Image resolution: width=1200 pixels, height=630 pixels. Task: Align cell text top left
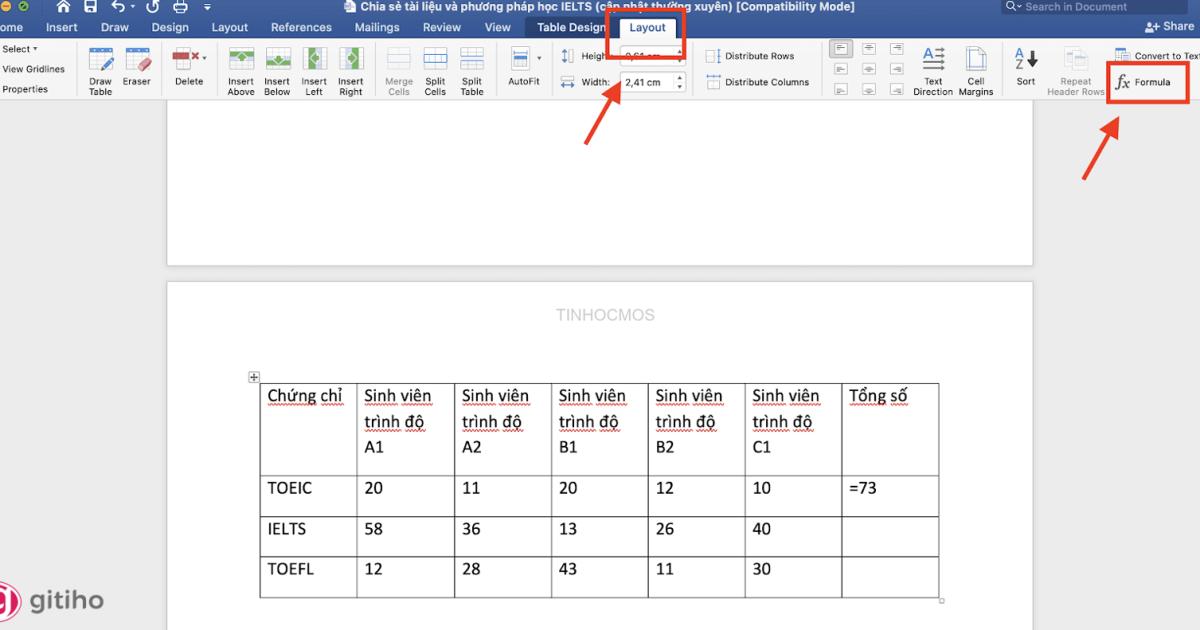click(x=842, y=48)
